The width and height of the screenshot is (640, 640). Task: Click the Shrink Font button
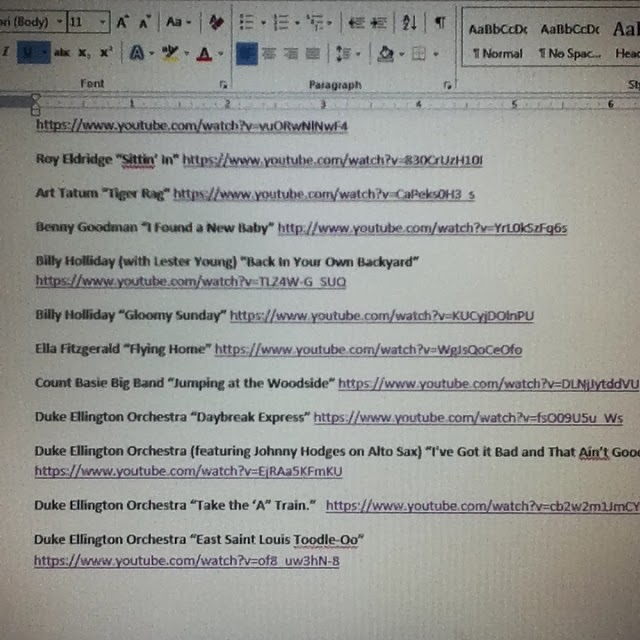pyautogui.click(x=144, y=22)
